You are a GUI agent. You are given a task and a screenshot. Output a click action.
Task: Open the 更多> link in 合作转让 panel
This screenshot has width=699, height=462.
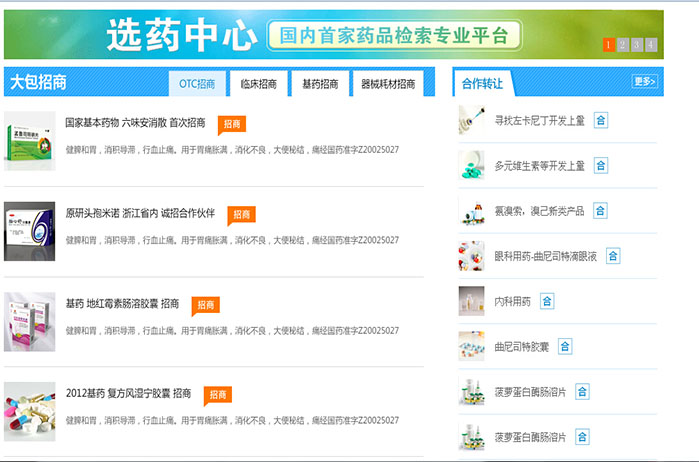644,82
